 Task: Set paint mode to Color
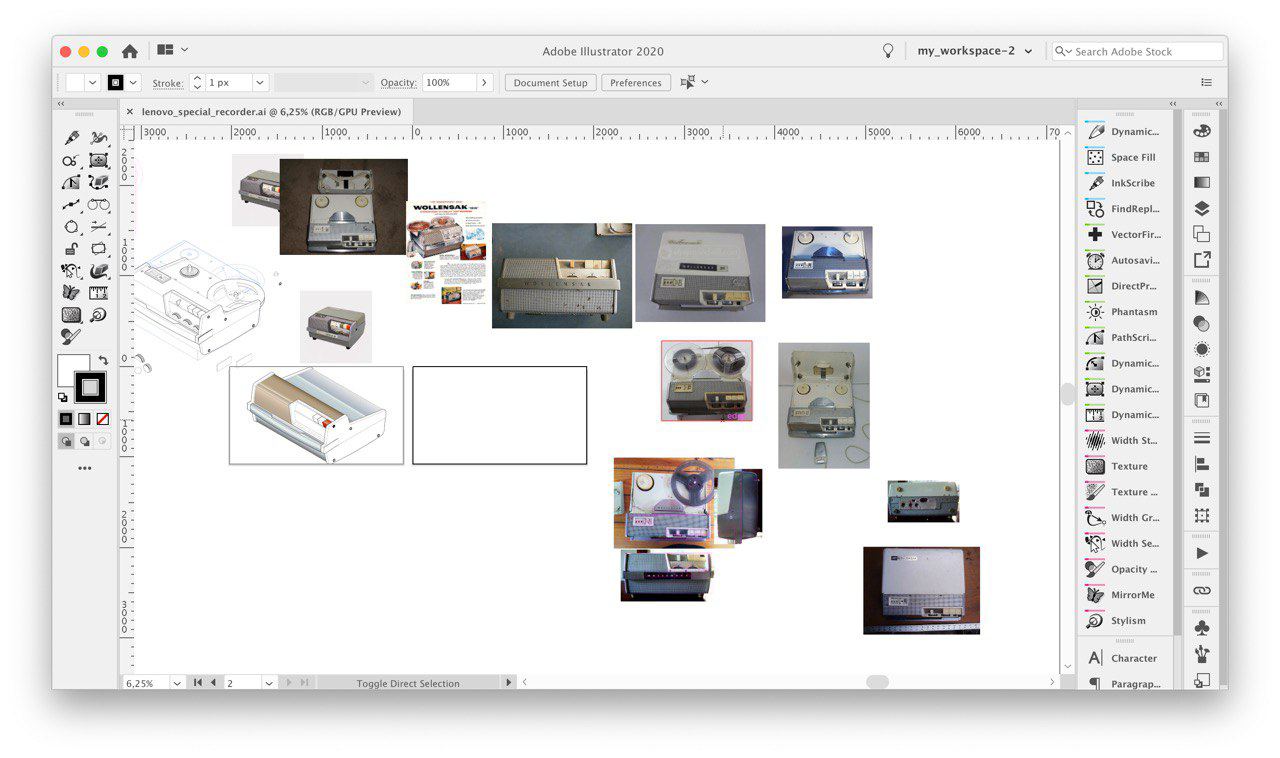66,419
